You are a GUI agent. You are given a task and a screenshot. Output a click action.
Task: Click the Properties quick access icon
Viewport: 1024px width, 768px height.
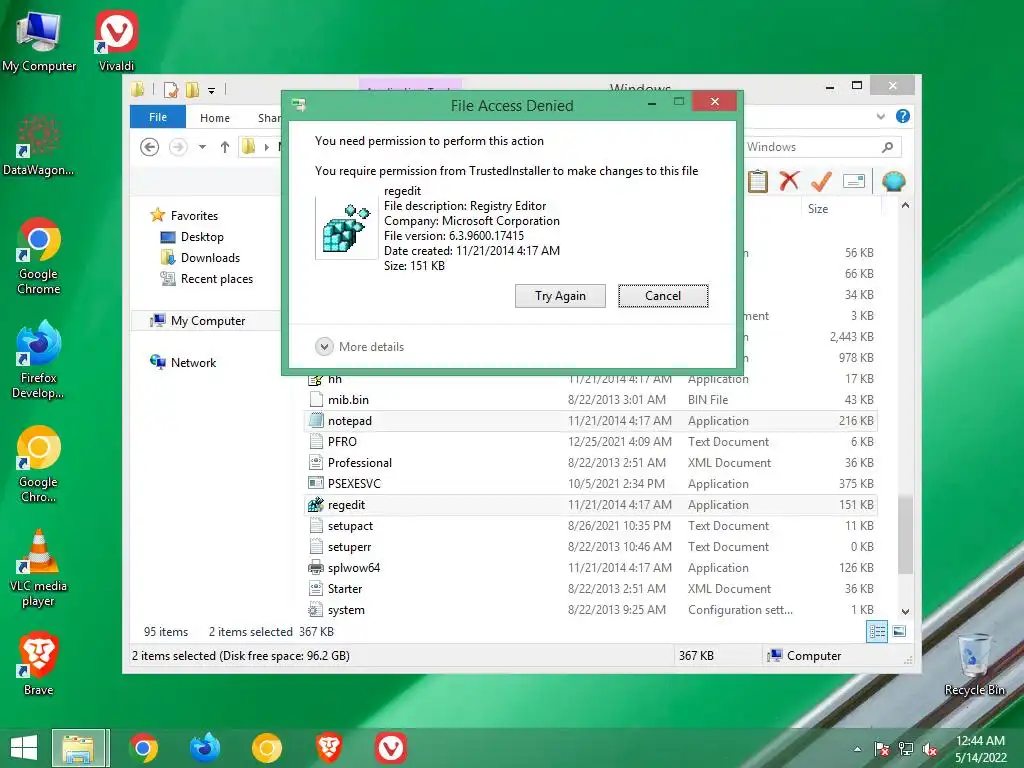tap(171, 89)
